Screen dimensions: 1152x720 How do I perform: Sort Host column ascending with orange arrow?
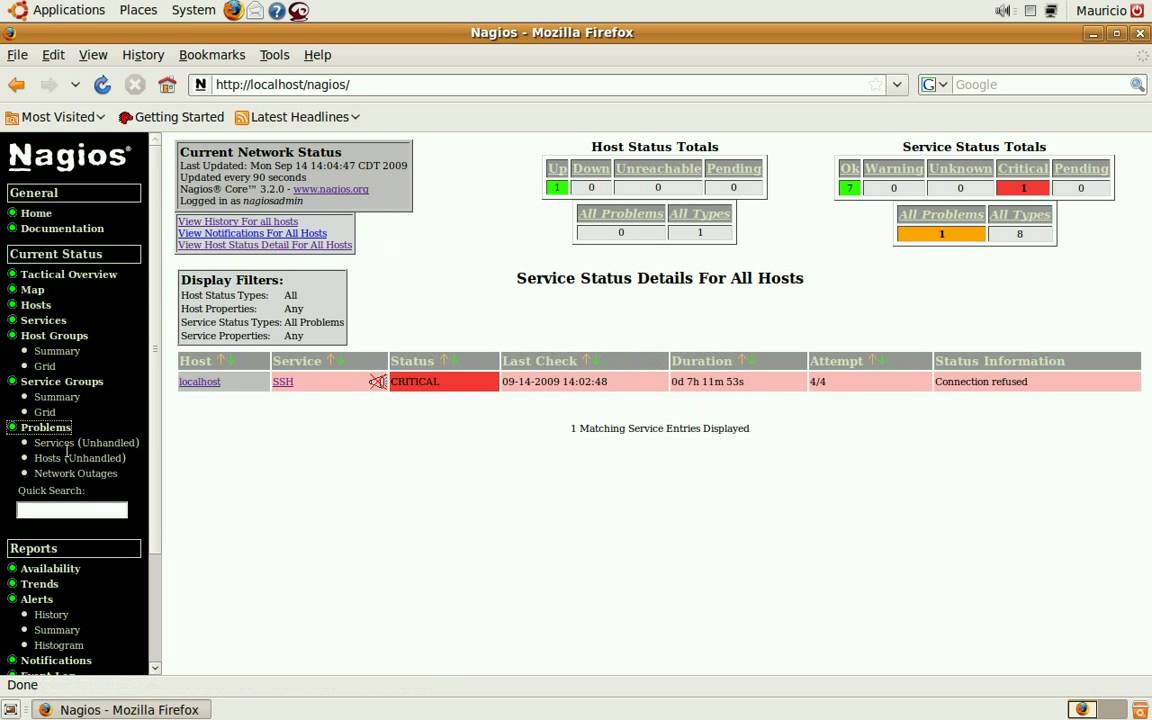click(x=220, y=360)
